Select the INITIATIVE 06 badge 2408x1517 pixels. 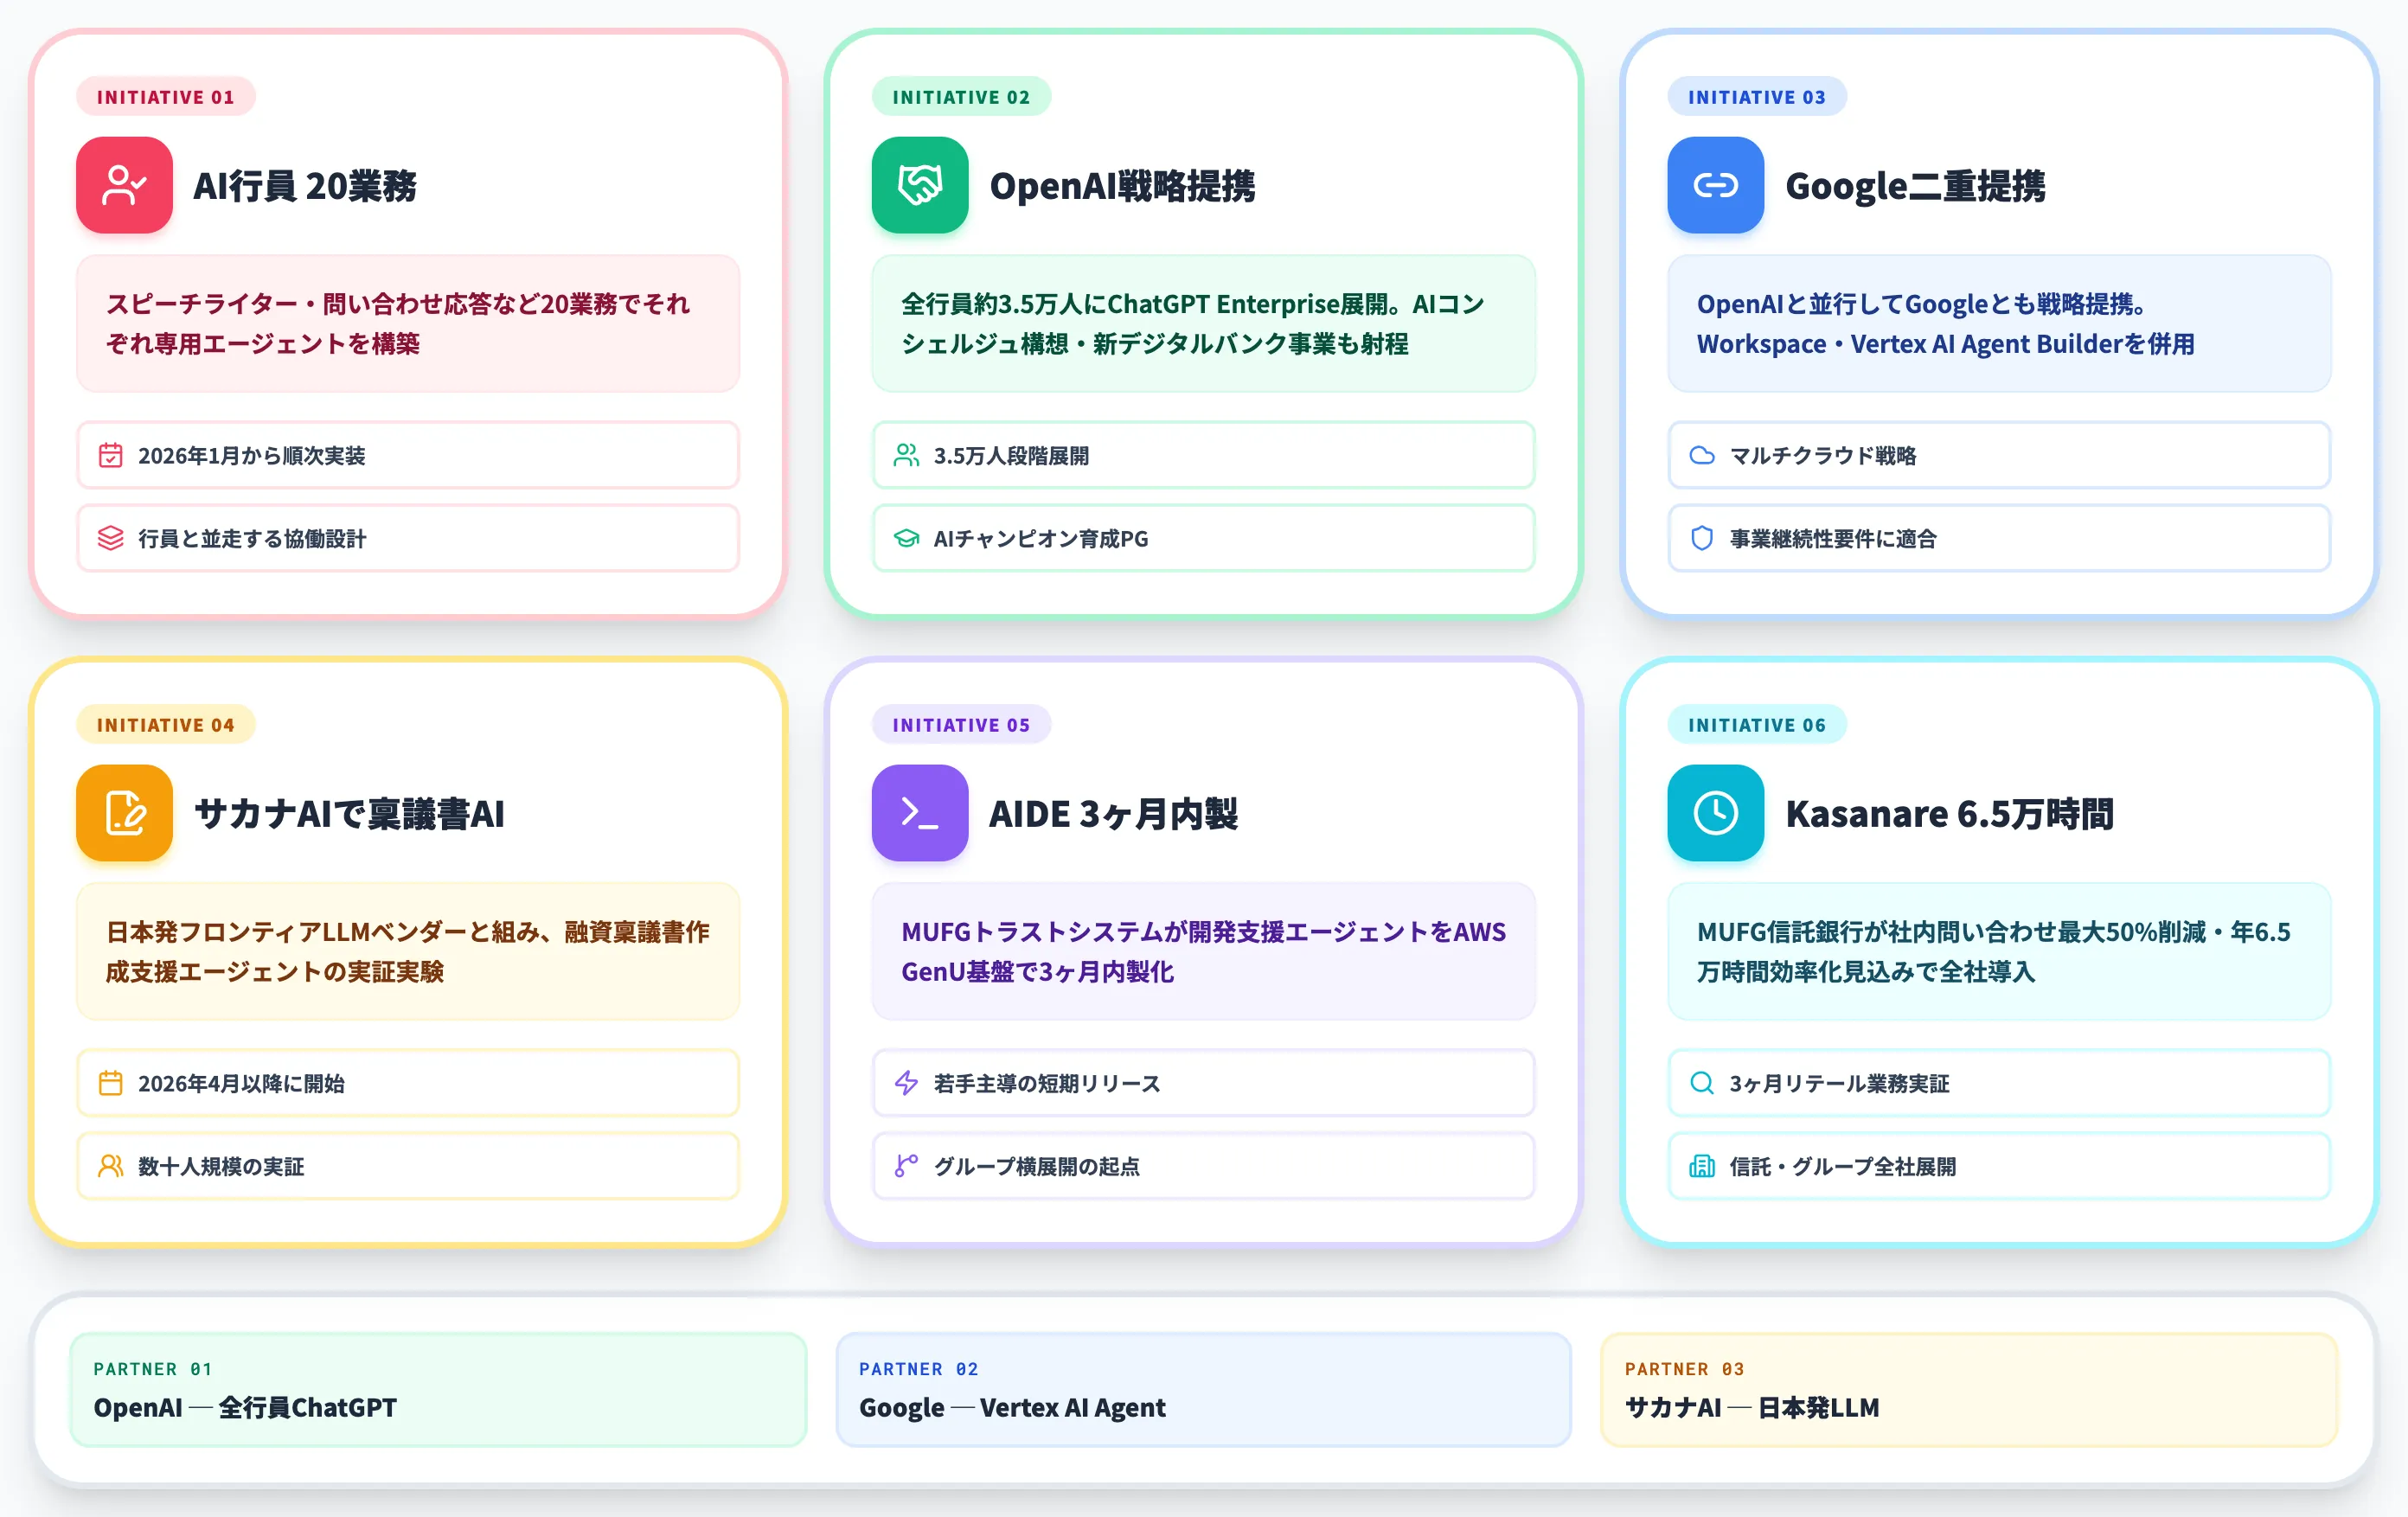click(1757, 725)
